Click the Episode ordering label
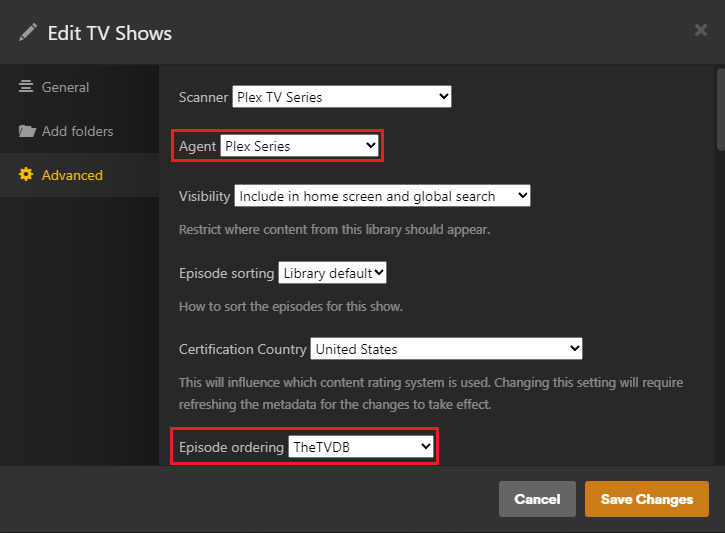This screenshot has height=533, width=725. pos(231,447)
